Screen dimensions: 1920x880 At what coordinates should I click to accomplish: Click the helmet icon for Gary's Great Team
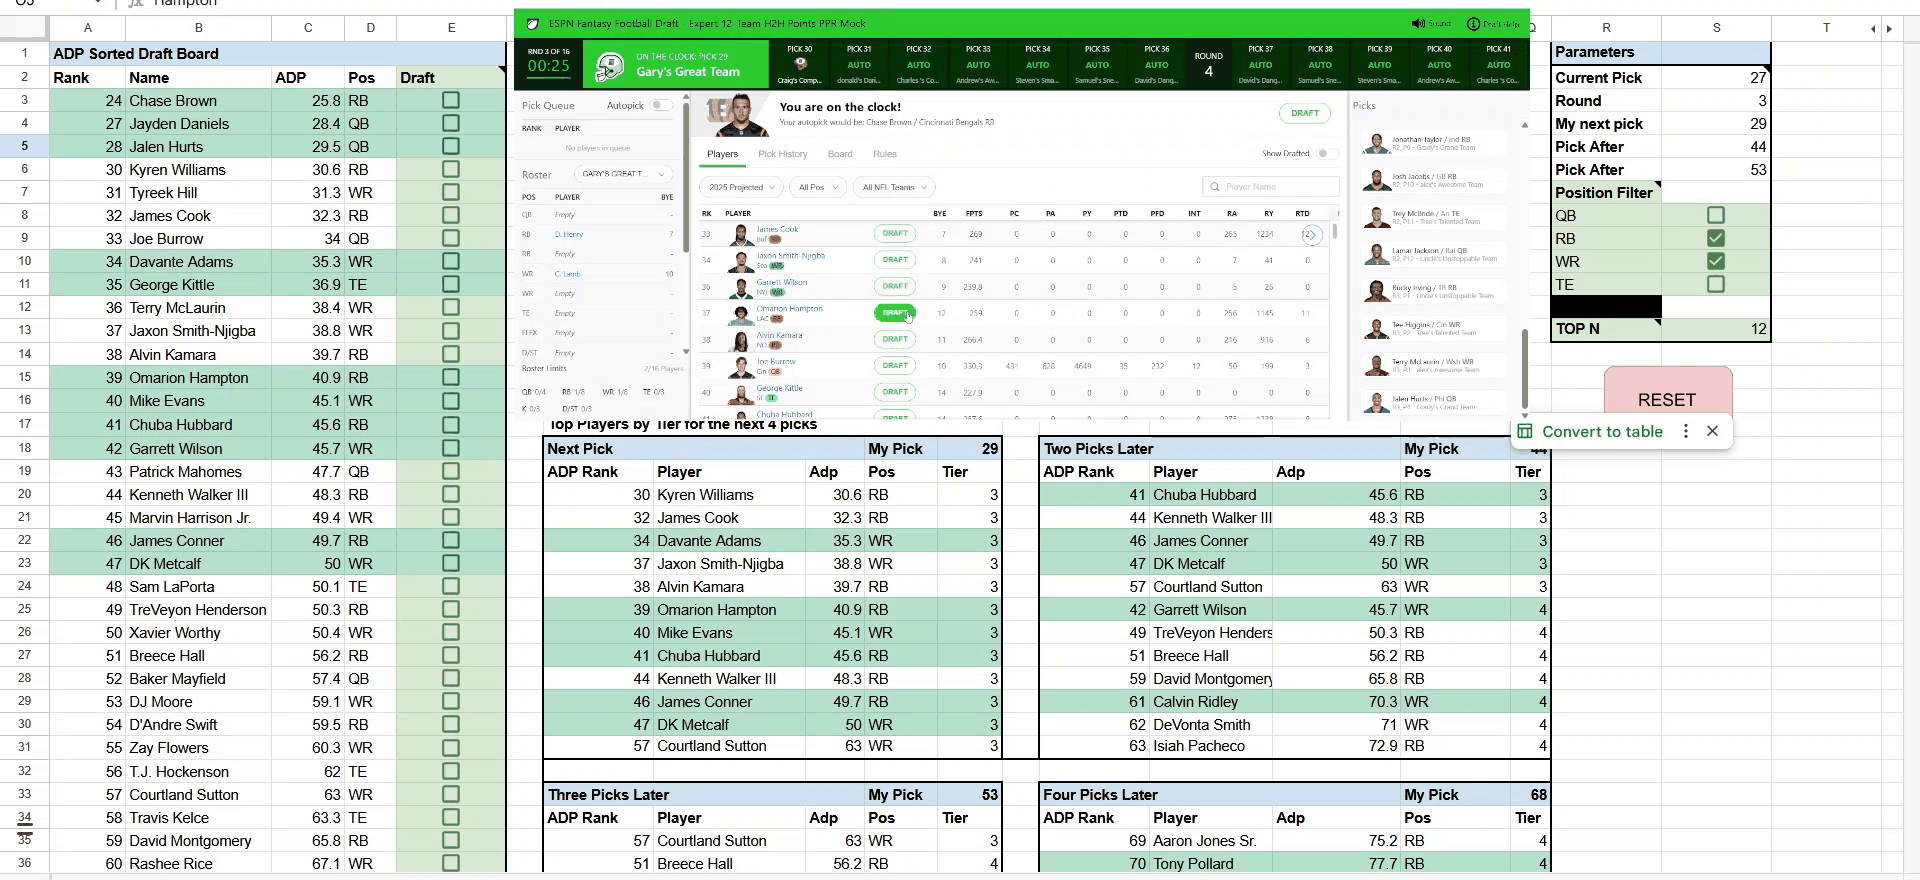(610, 66)
